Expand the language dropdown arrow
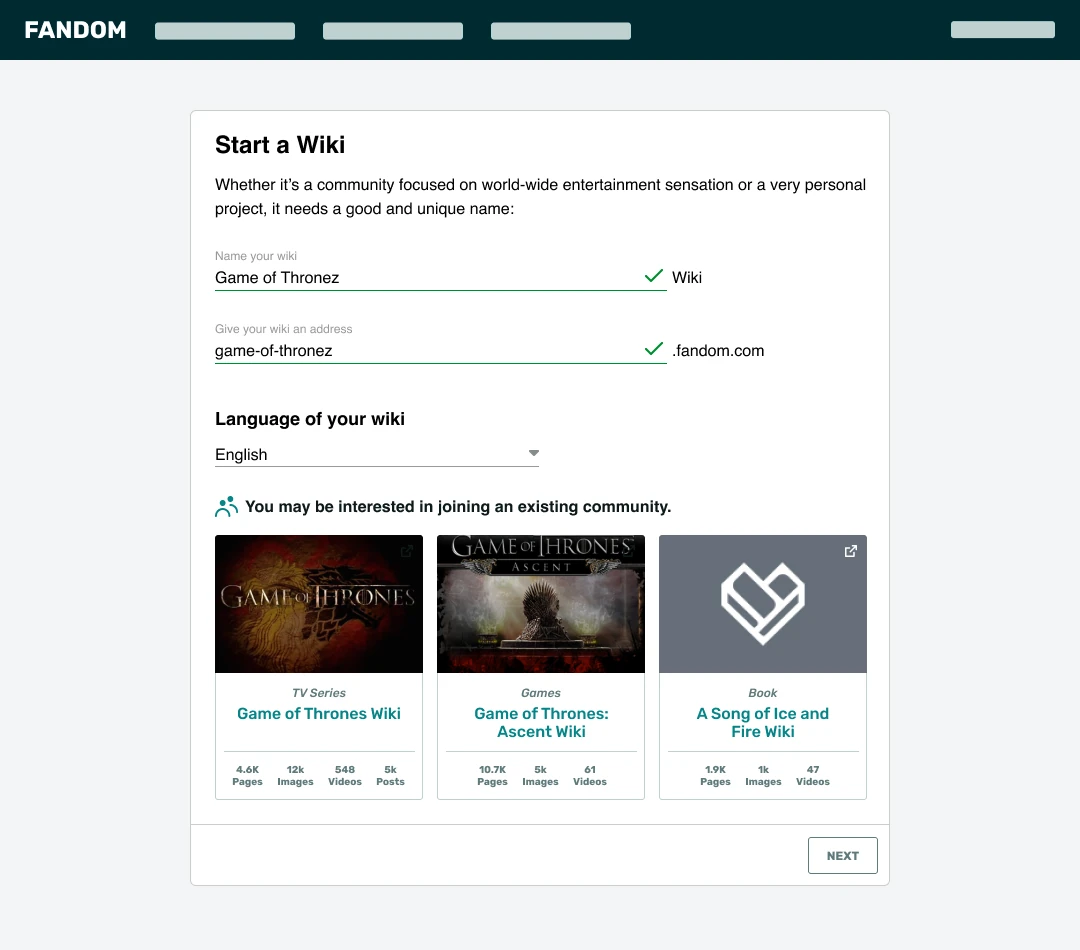This screenshot has width=1080, height=950. 534,453
